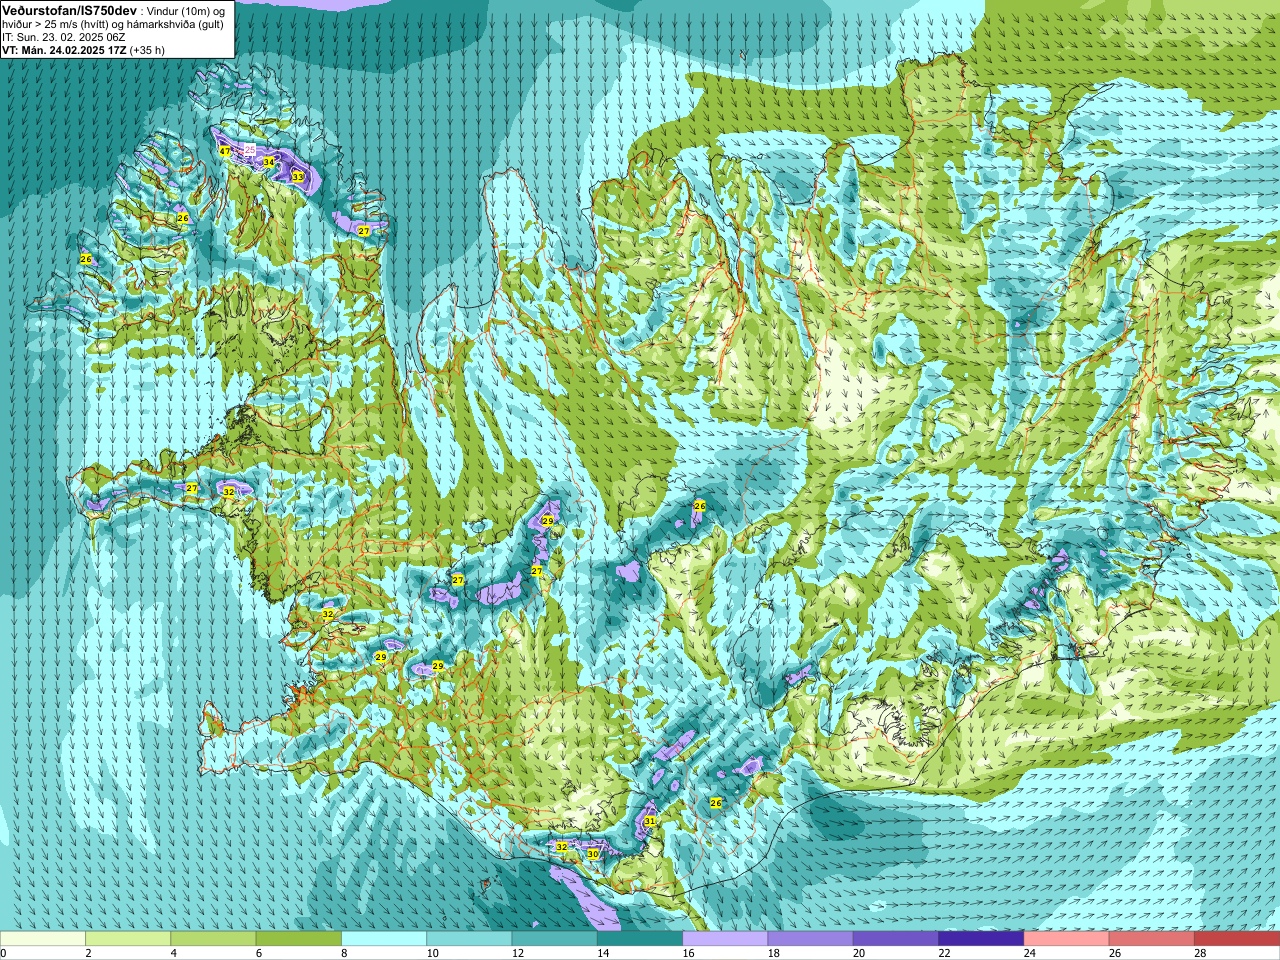The width and height of the screenshot is (1280, 960).
Task: Click the Veðurstofan/IS750dev title text
Action: coord(67,10)
